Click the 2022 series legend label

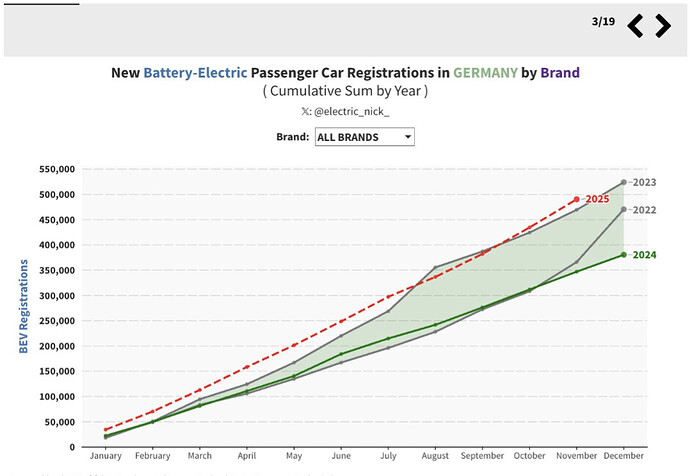point(644,210)
